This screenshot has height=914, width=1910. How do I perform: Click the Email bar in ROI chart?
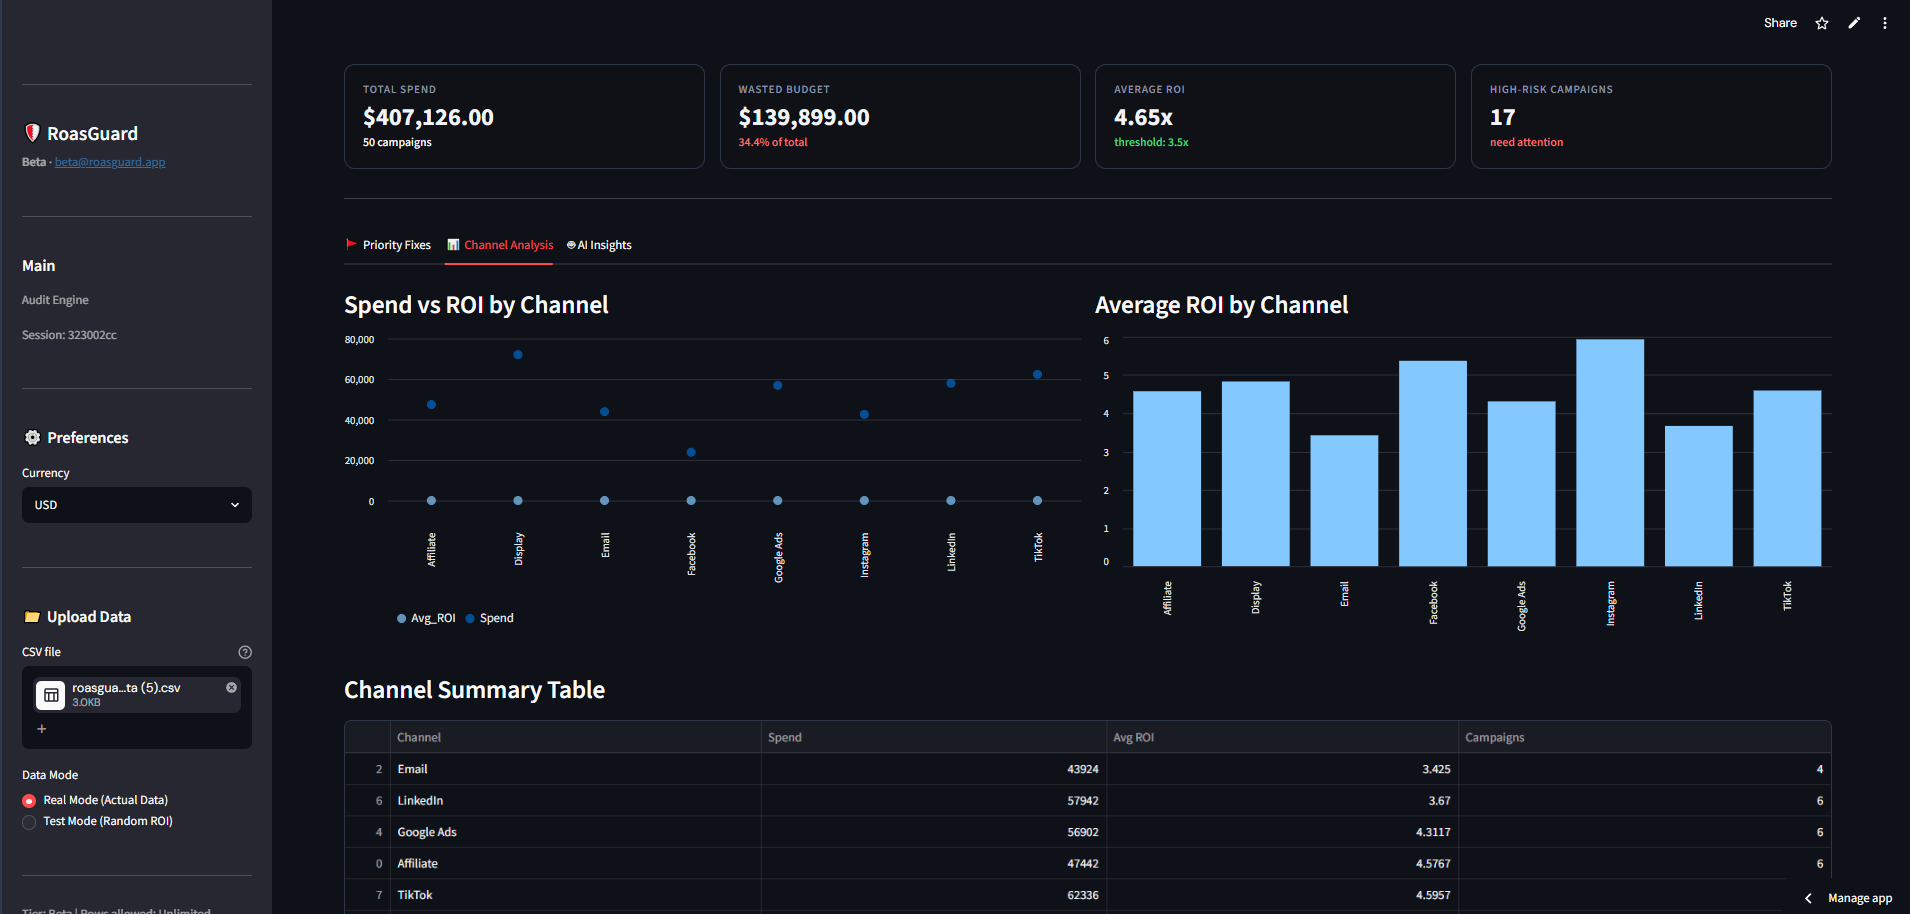click(1344, 501)
